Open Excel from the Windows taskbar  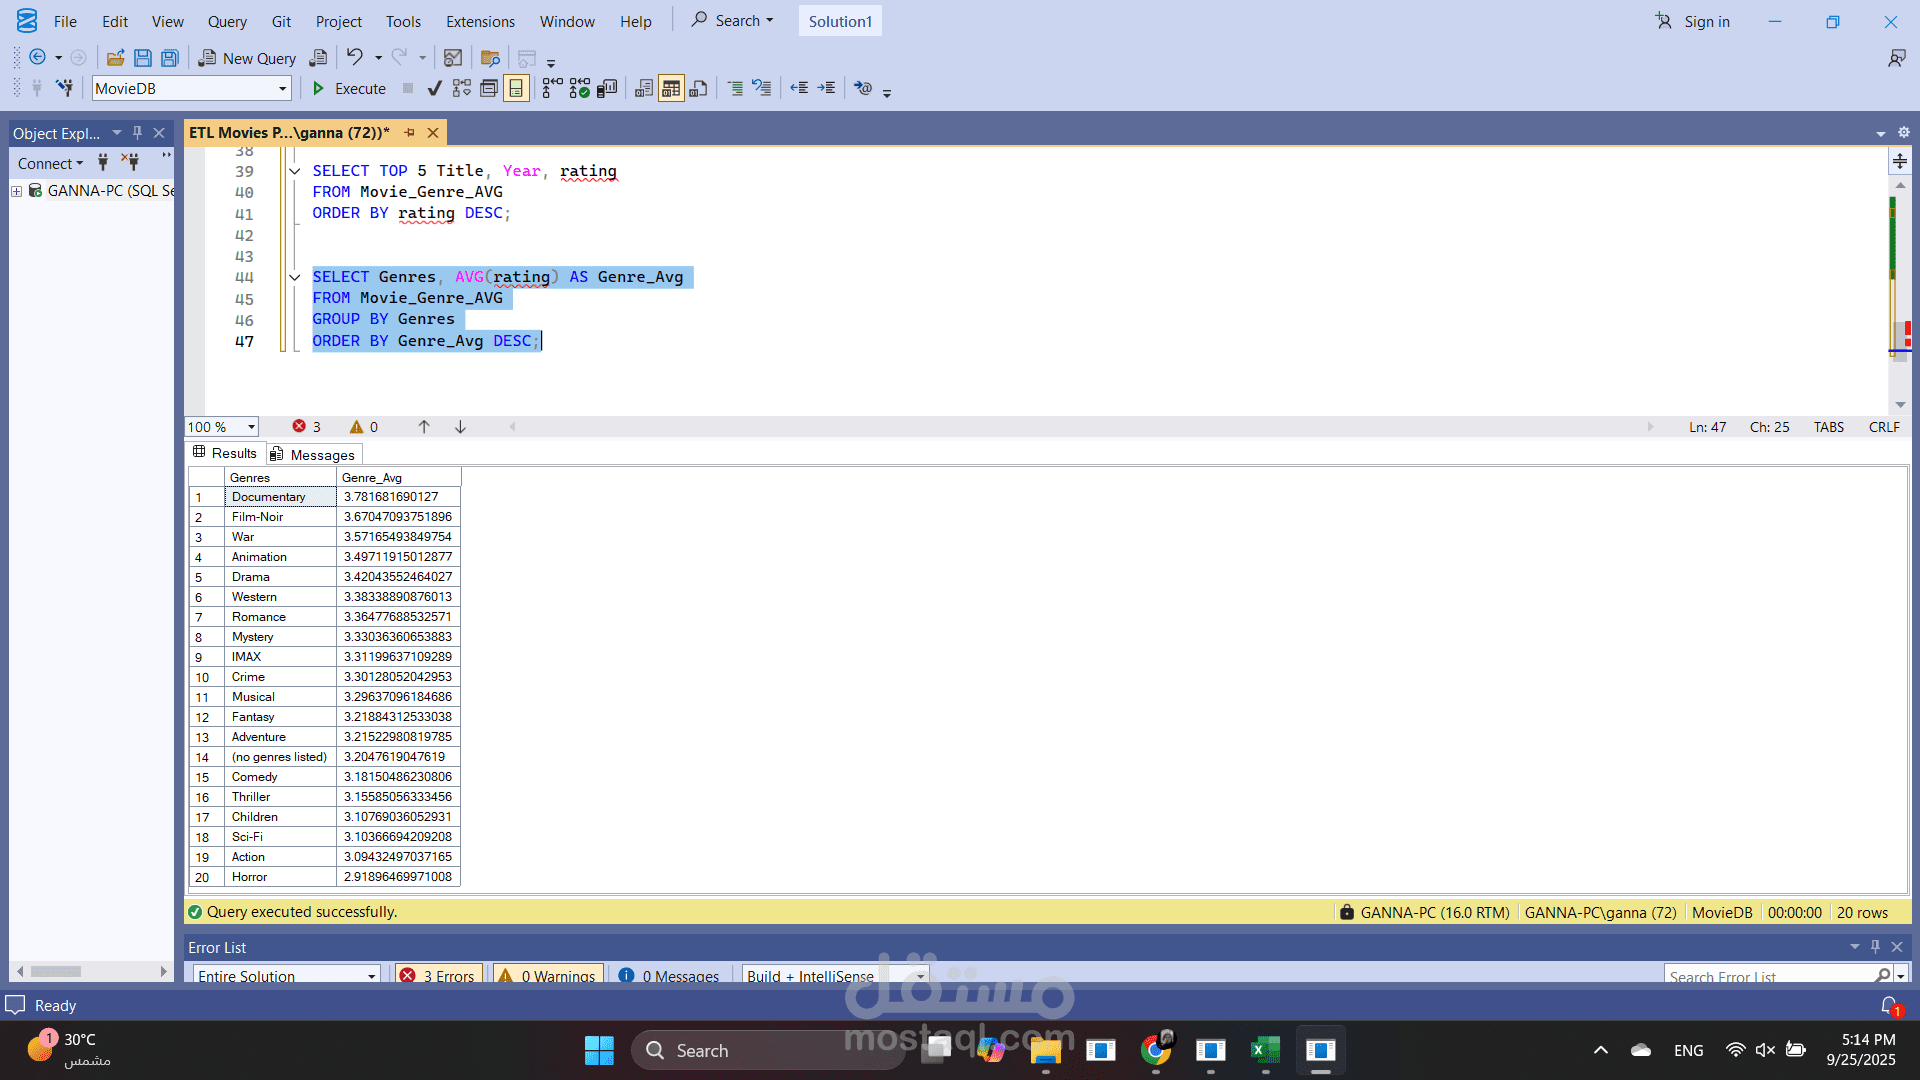[1265, 1050]
